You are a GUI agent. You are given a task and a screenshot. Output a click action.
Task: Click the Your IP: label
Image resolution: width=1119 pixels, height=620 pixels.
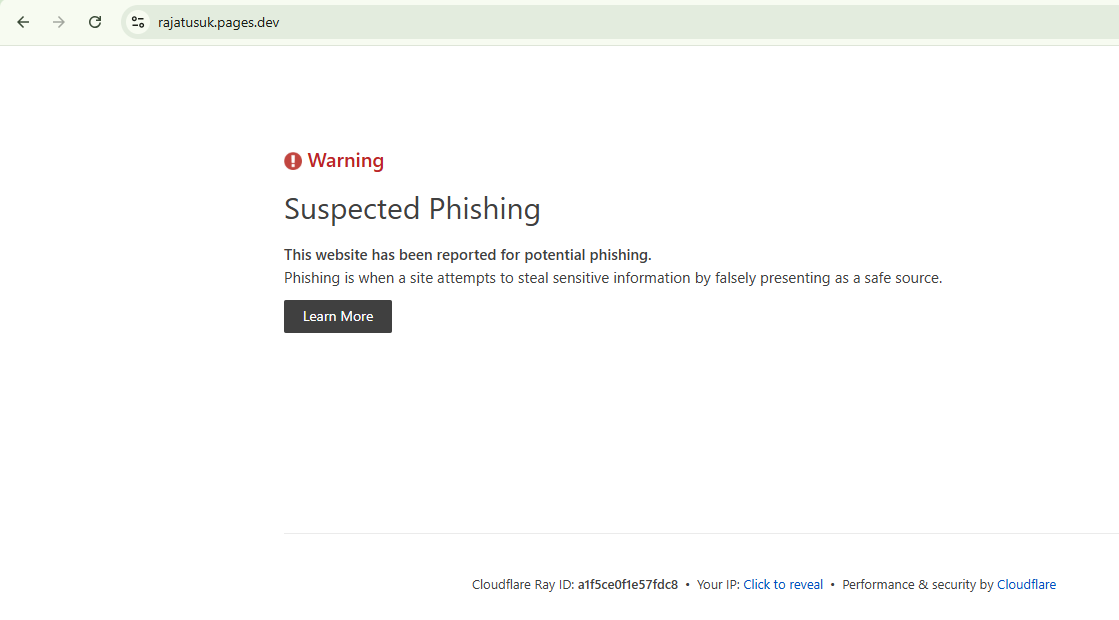718,584
